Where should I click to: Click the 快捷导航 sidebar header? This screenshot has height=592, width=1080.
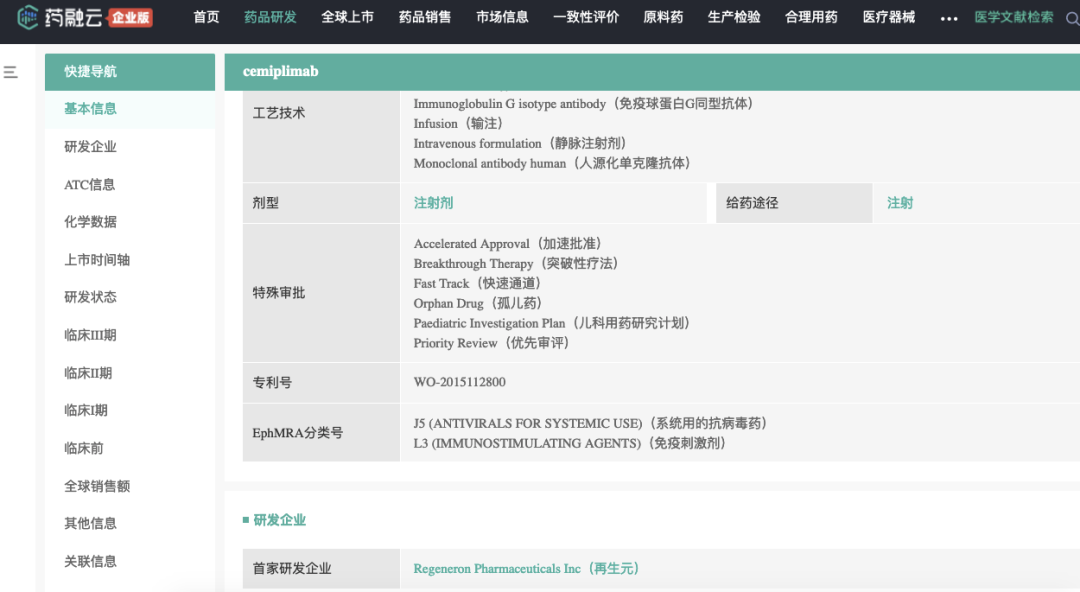[x=129, y=72]
